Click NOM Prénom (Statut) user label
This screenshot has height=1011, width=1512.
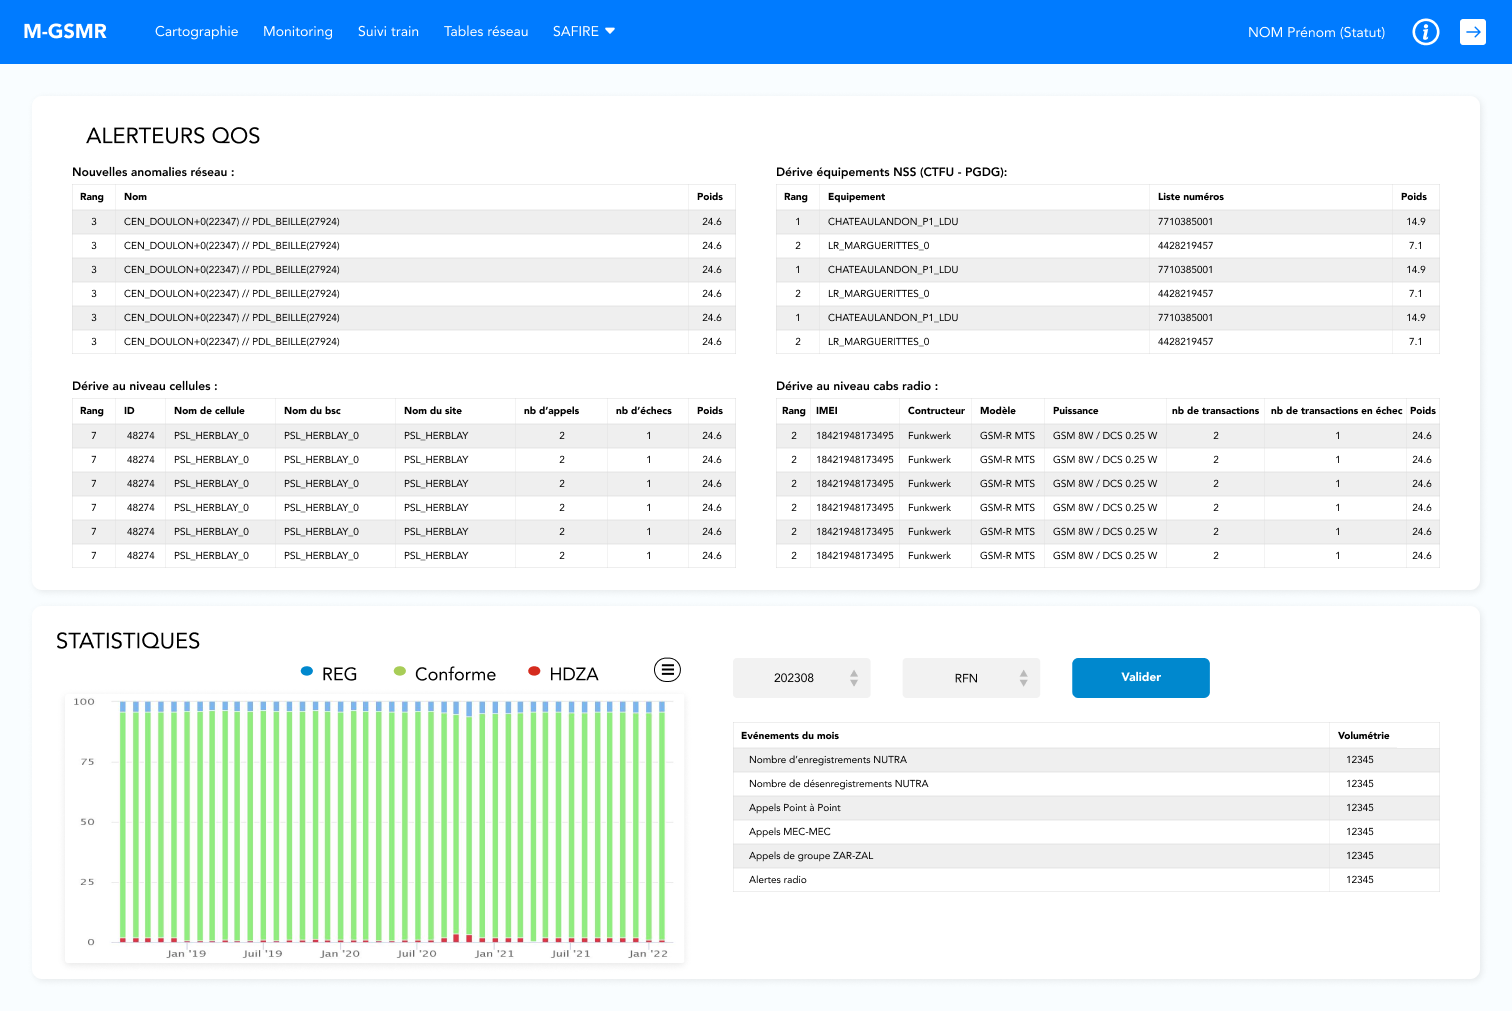coord(1316,32)
